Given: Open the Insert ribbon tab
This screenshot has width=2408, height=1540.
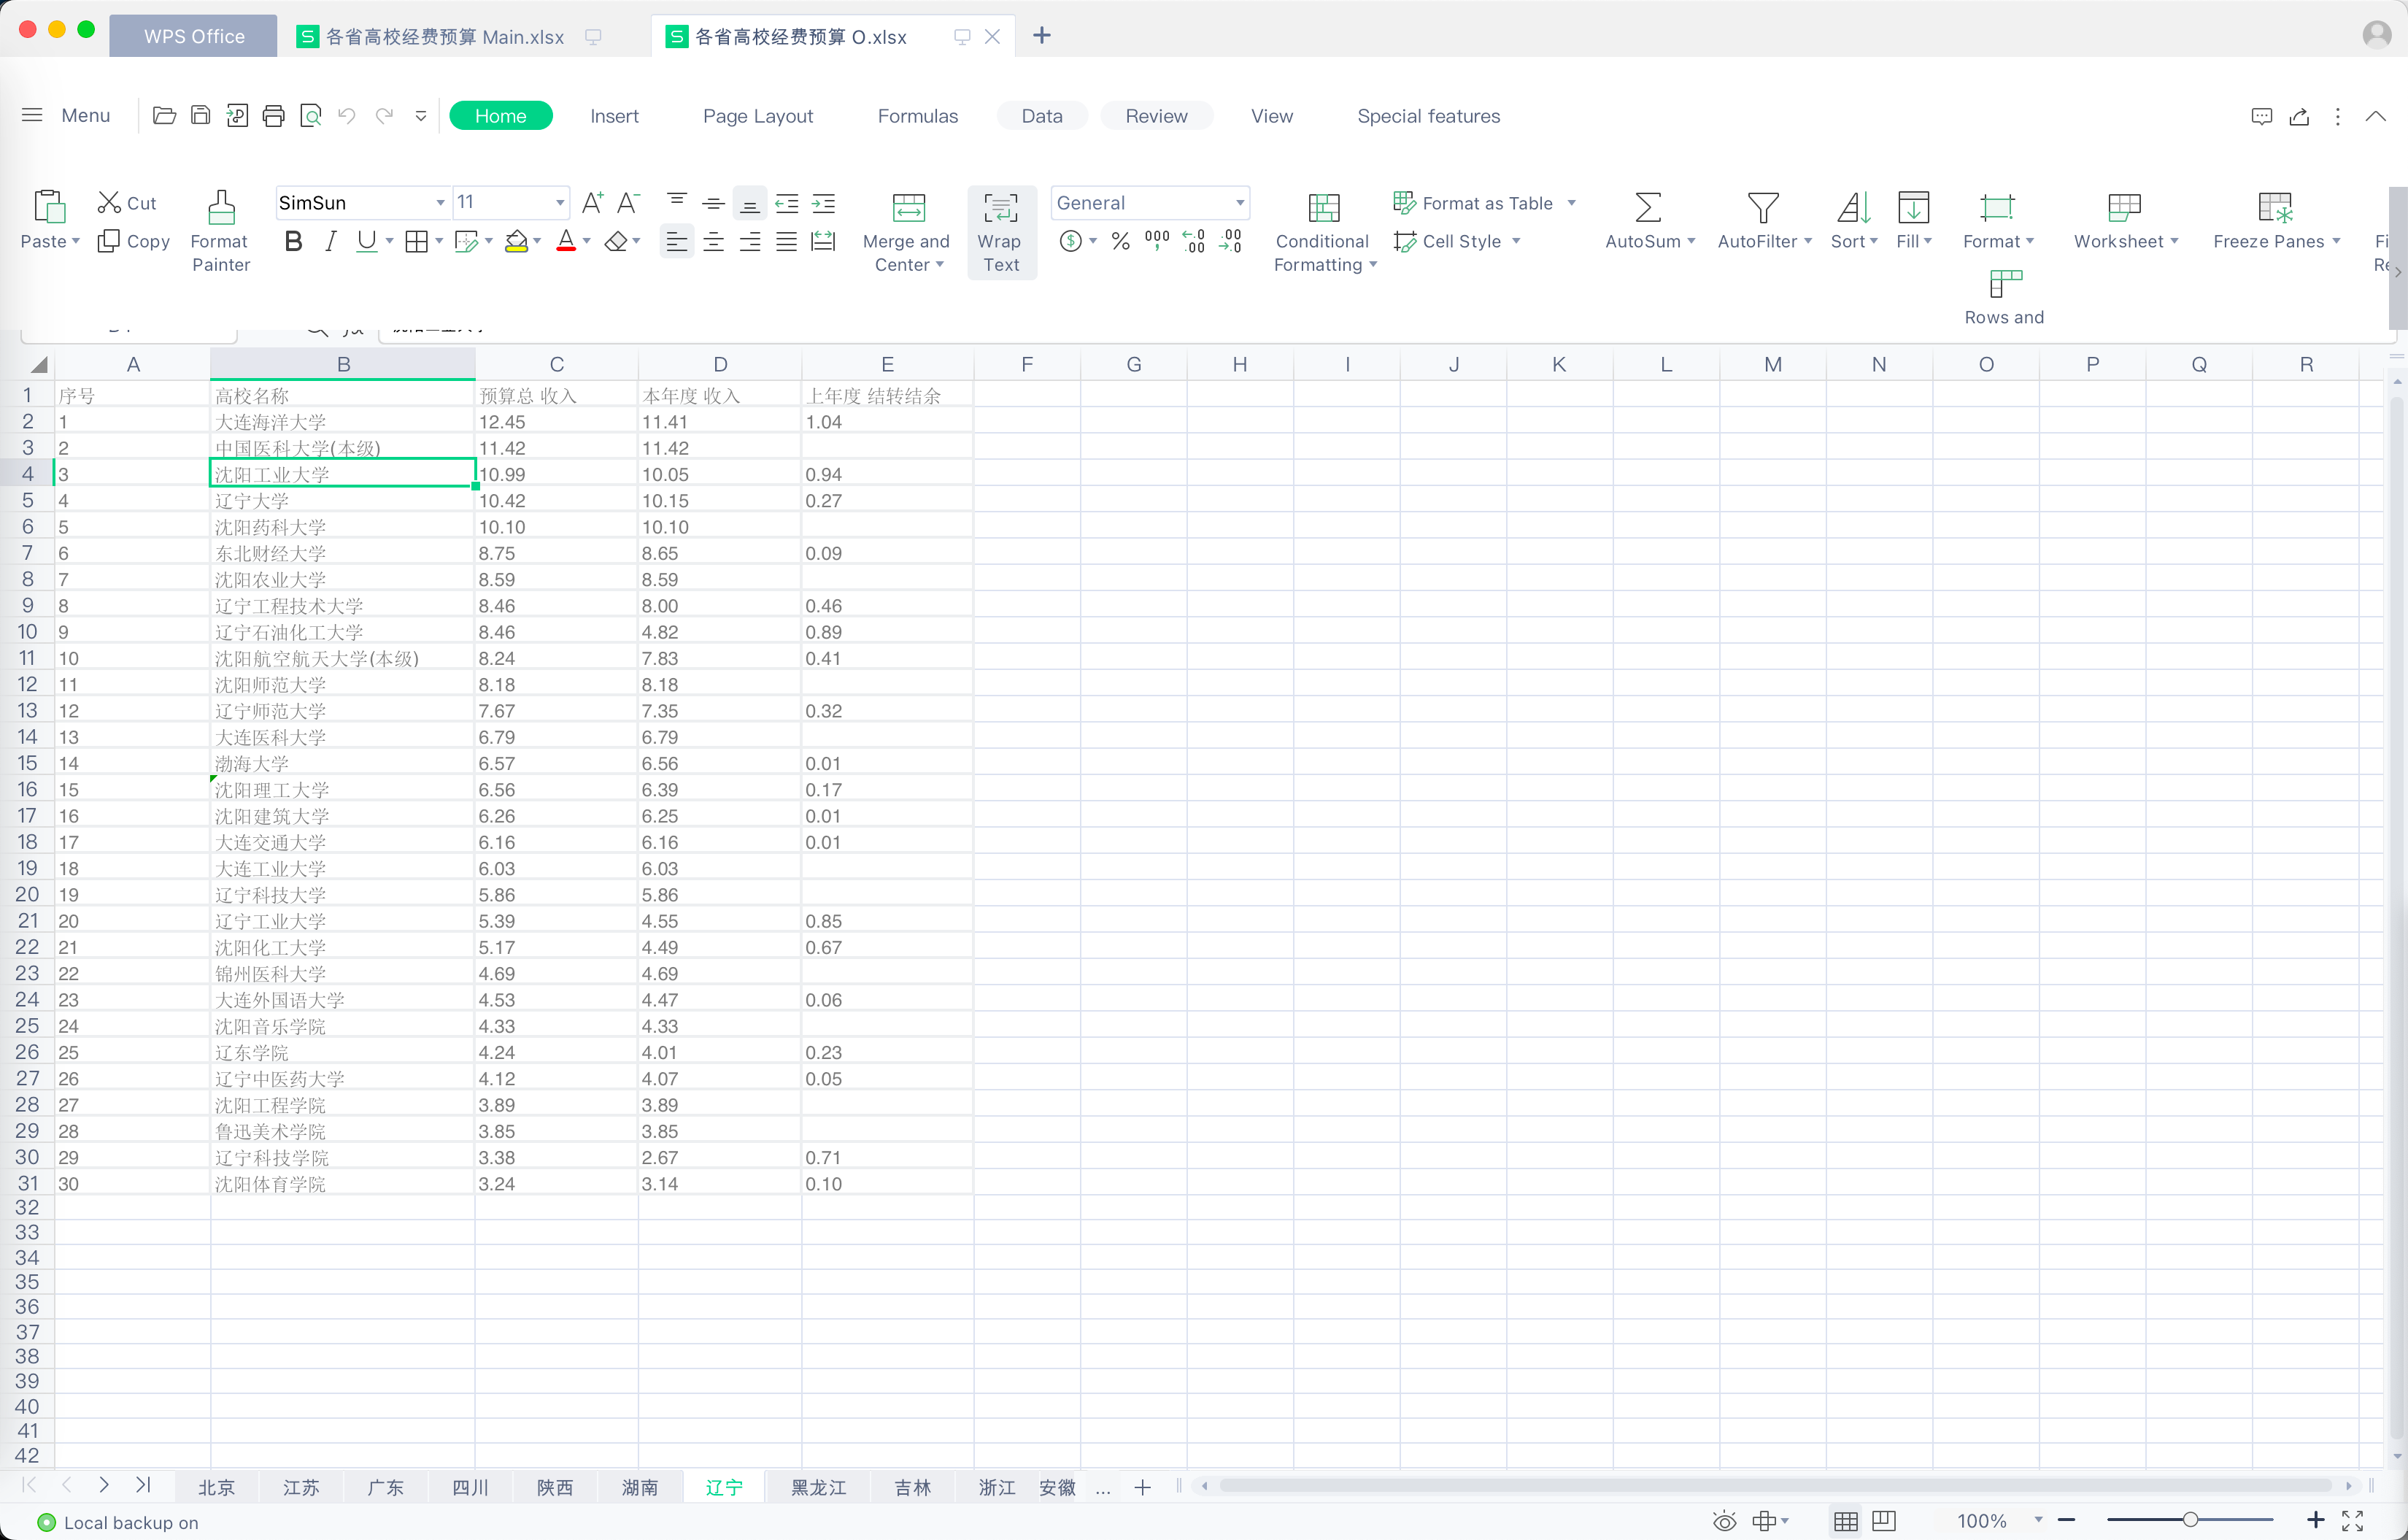Looking at the screenshot, I should (614, 116).
